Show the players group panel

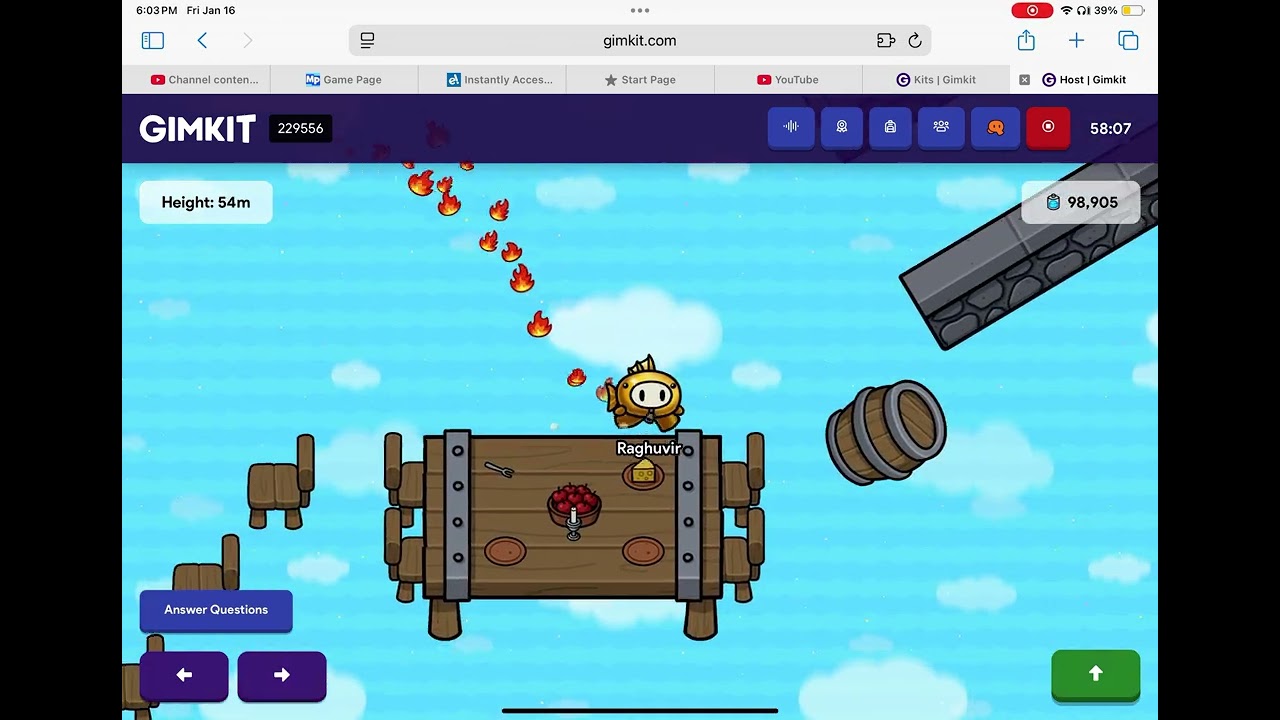[x=941, y=127]
